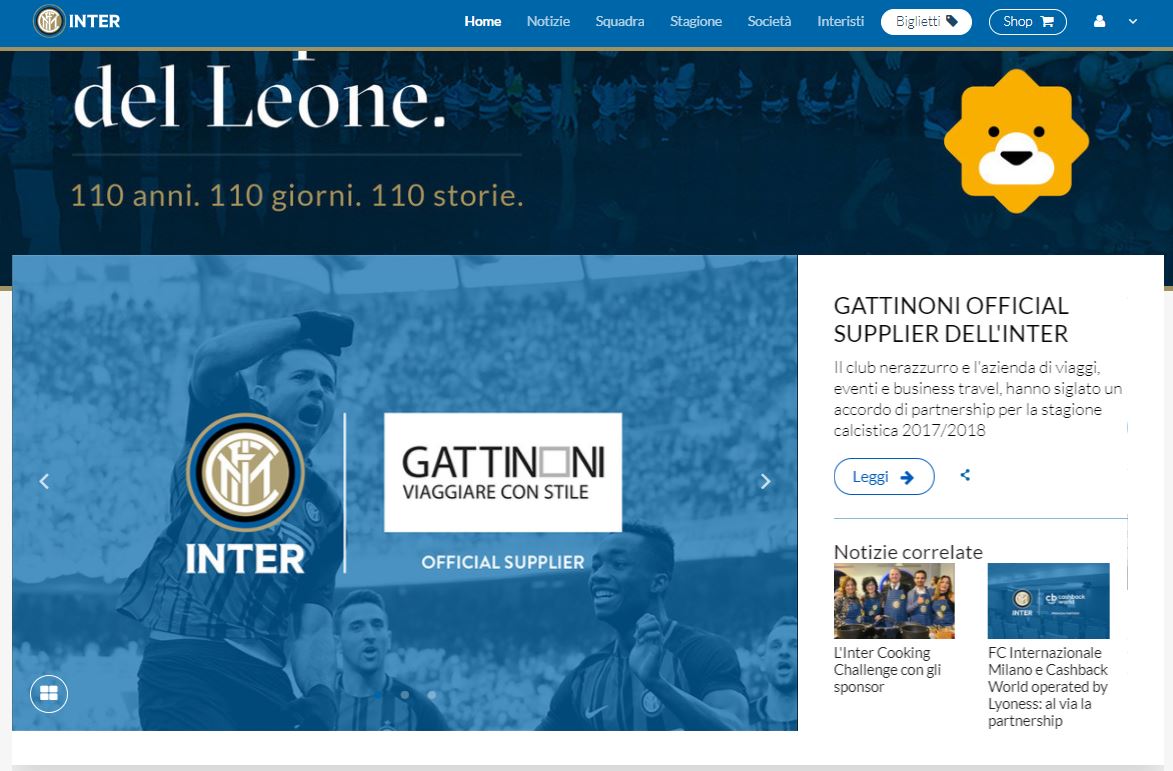The image size is (1173, 771).
Task: Open the Notizie menu
Action: pyautogui.click(x=548, y=22)
